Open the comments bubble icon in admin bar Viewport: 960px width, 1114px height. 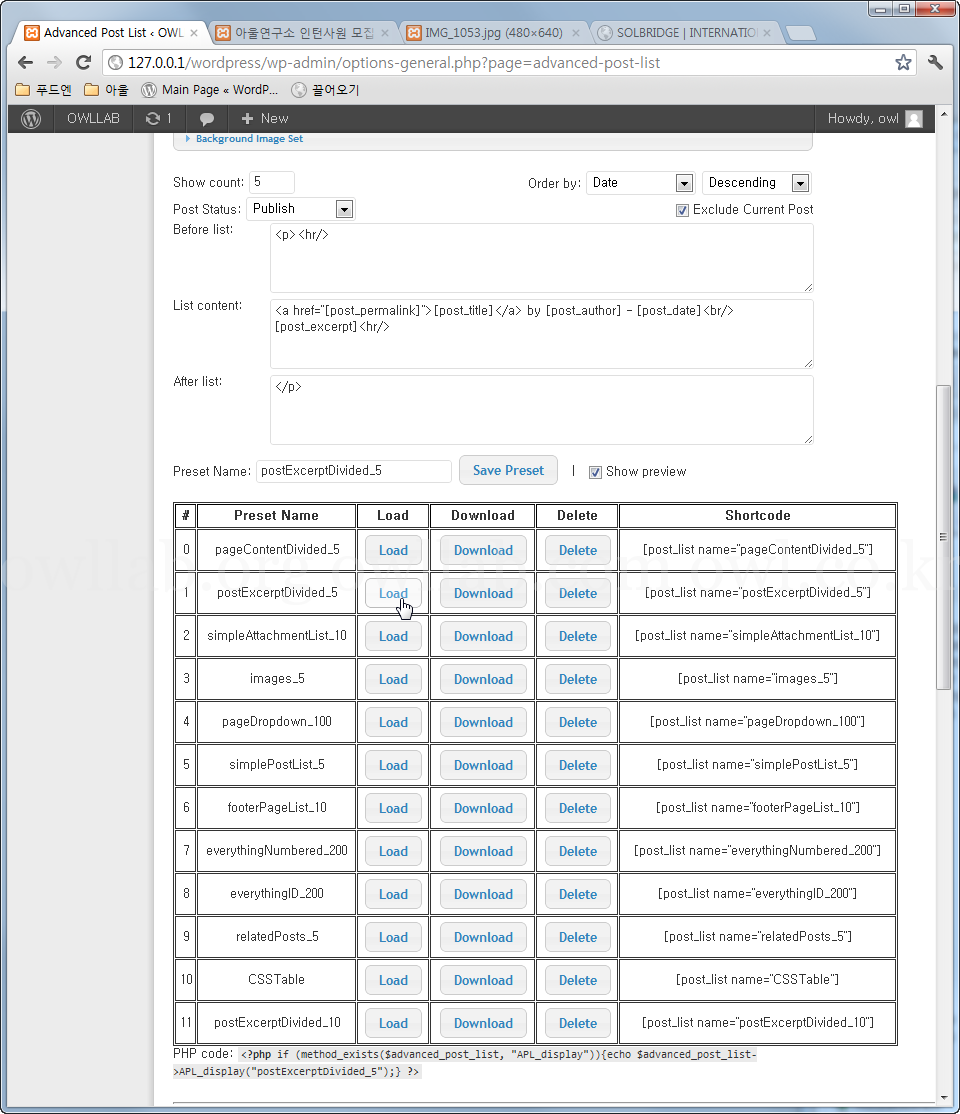click(207, 118)
